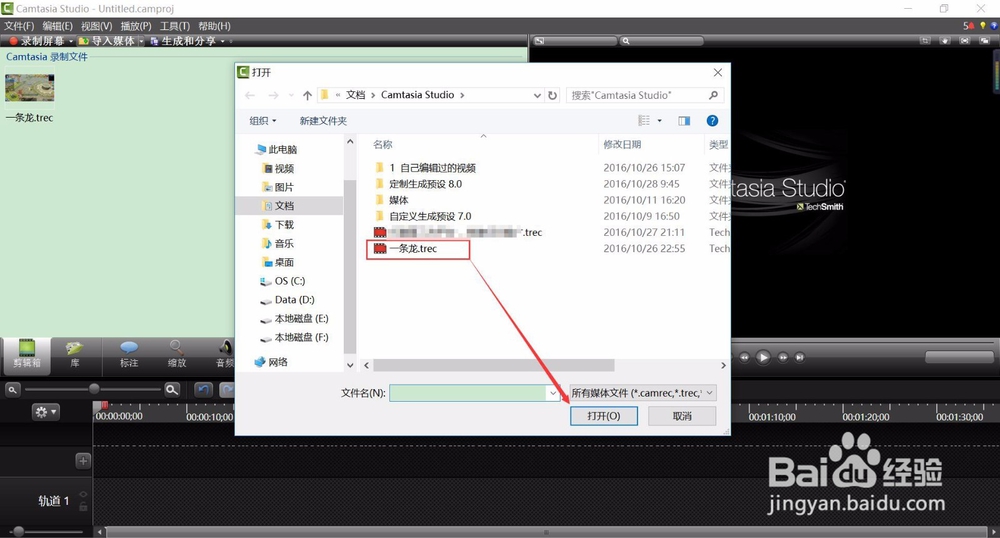This screenshot has height=538, width=1000.
Task: Open the 工具(T) menu
Action: pyautogui.click(x=175, y=26)
